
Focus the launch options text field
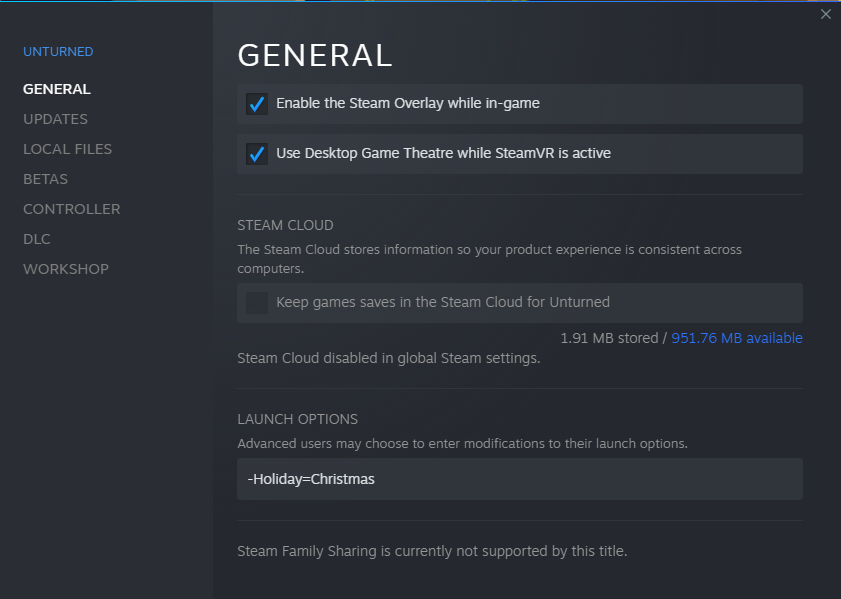coord(519,479)
